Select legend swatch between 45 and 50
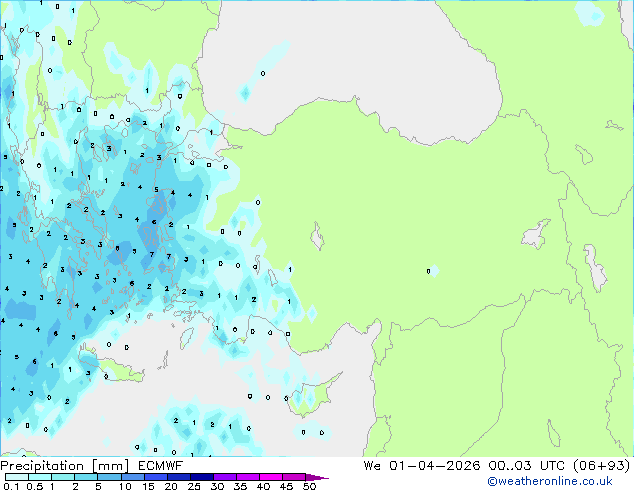 tap(294, 477)
